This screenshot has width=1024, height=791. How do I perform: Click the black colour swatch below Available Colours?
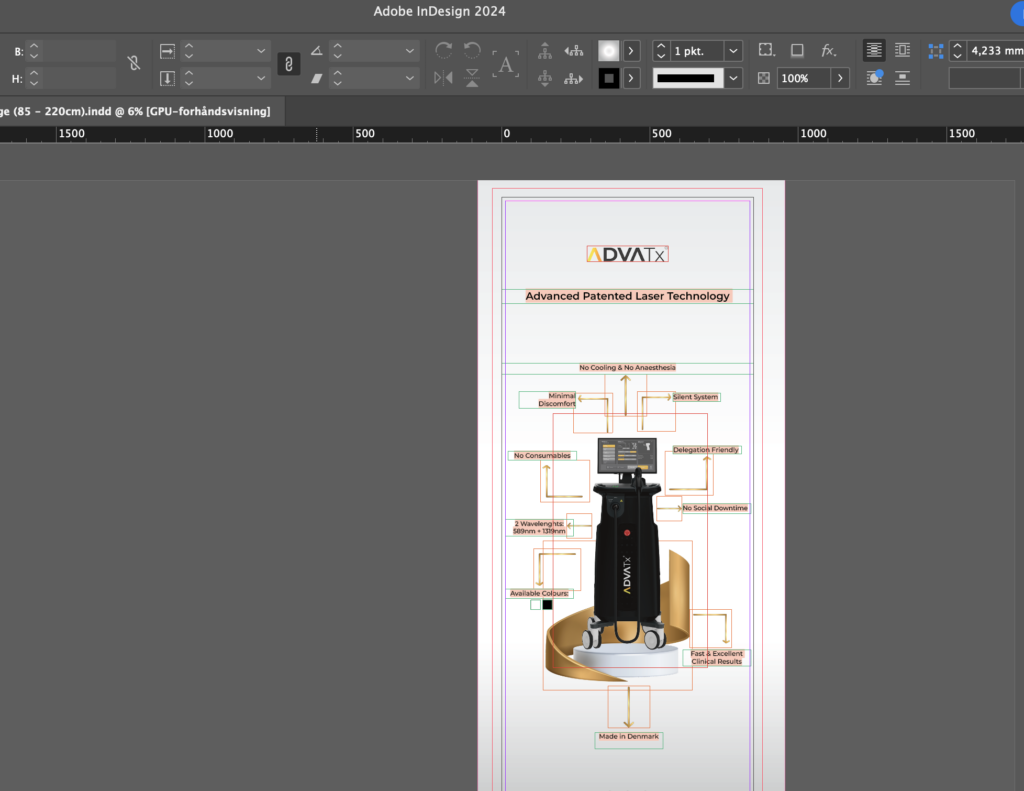(x=547, y=605)
